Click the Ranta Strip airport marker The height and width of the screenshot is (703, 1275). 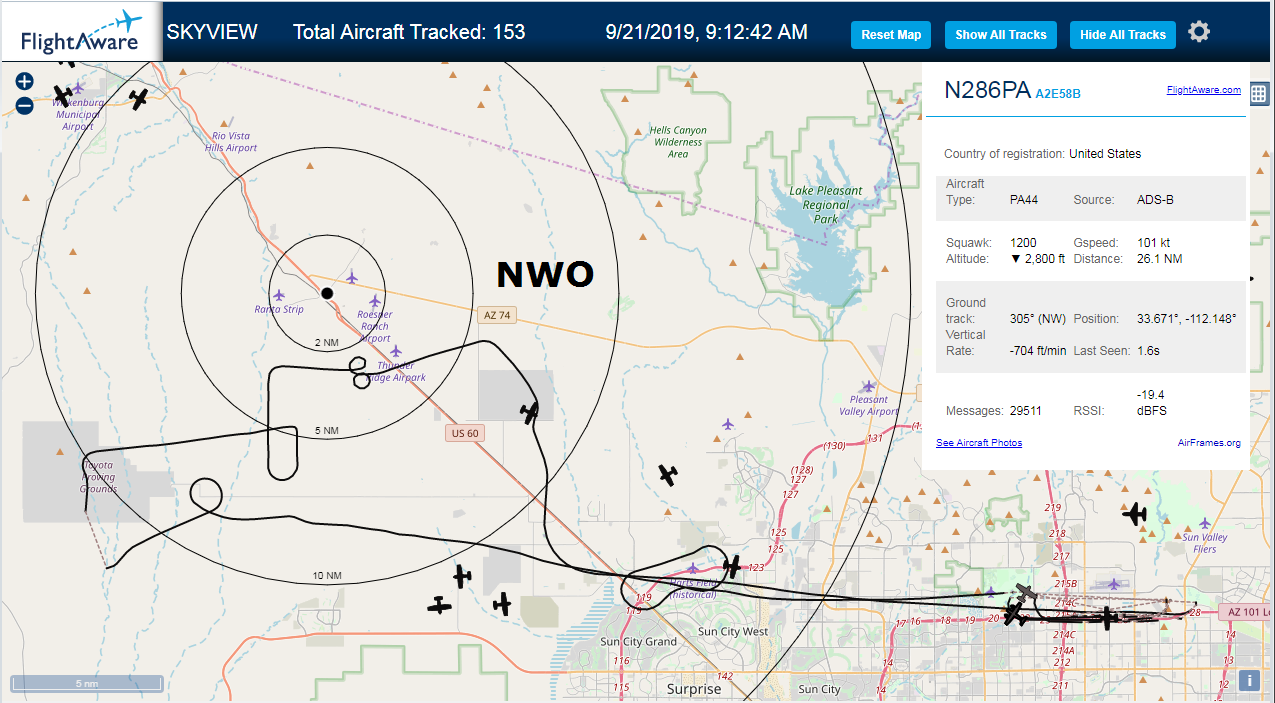pos(278,296)
